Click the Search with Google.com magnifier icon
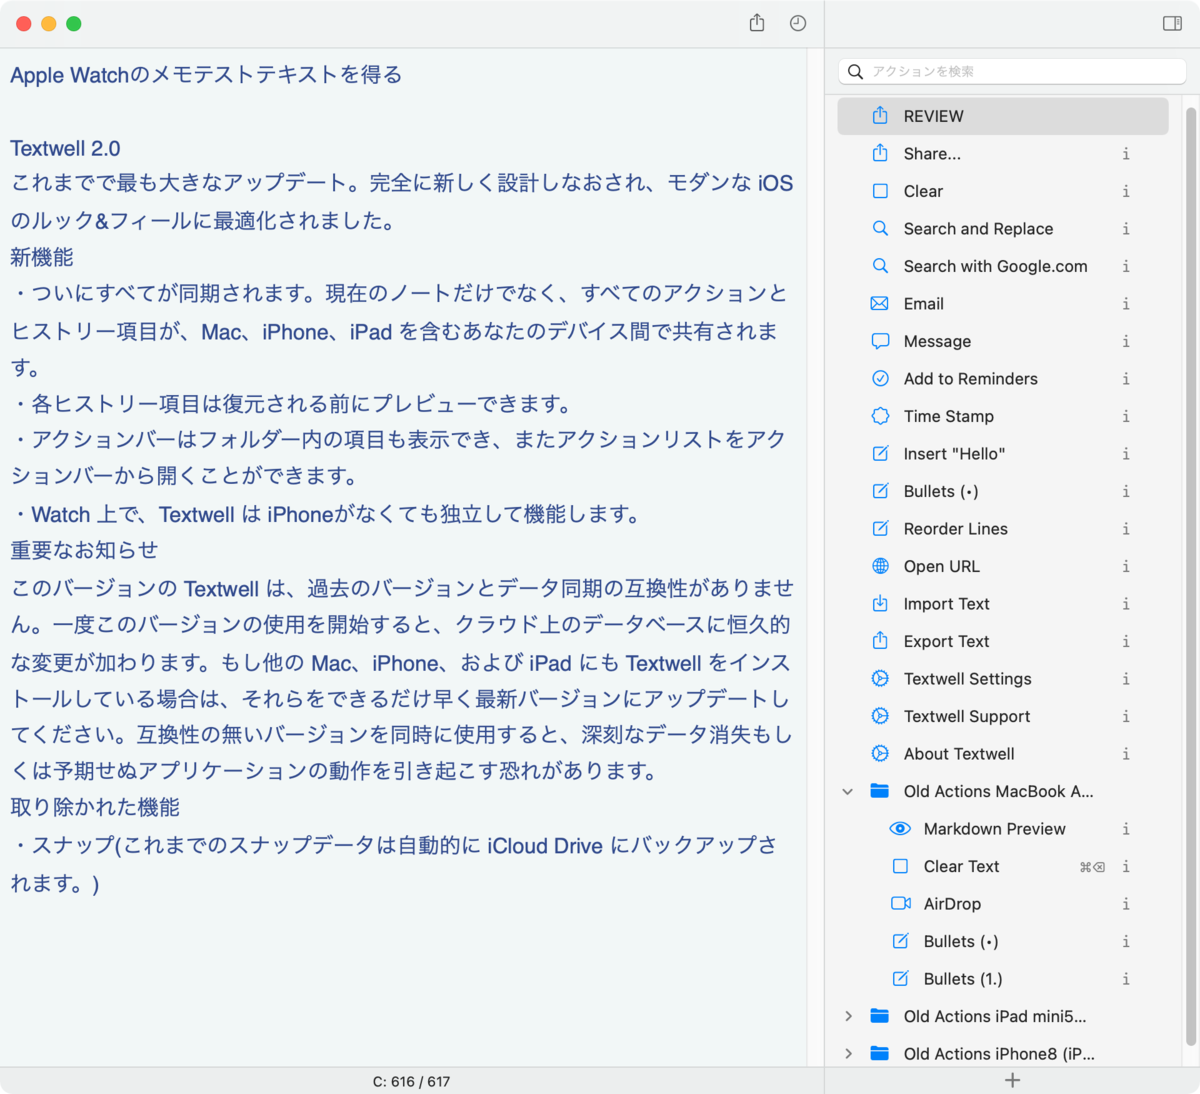 pyautogui.click(x=880, y=266)
